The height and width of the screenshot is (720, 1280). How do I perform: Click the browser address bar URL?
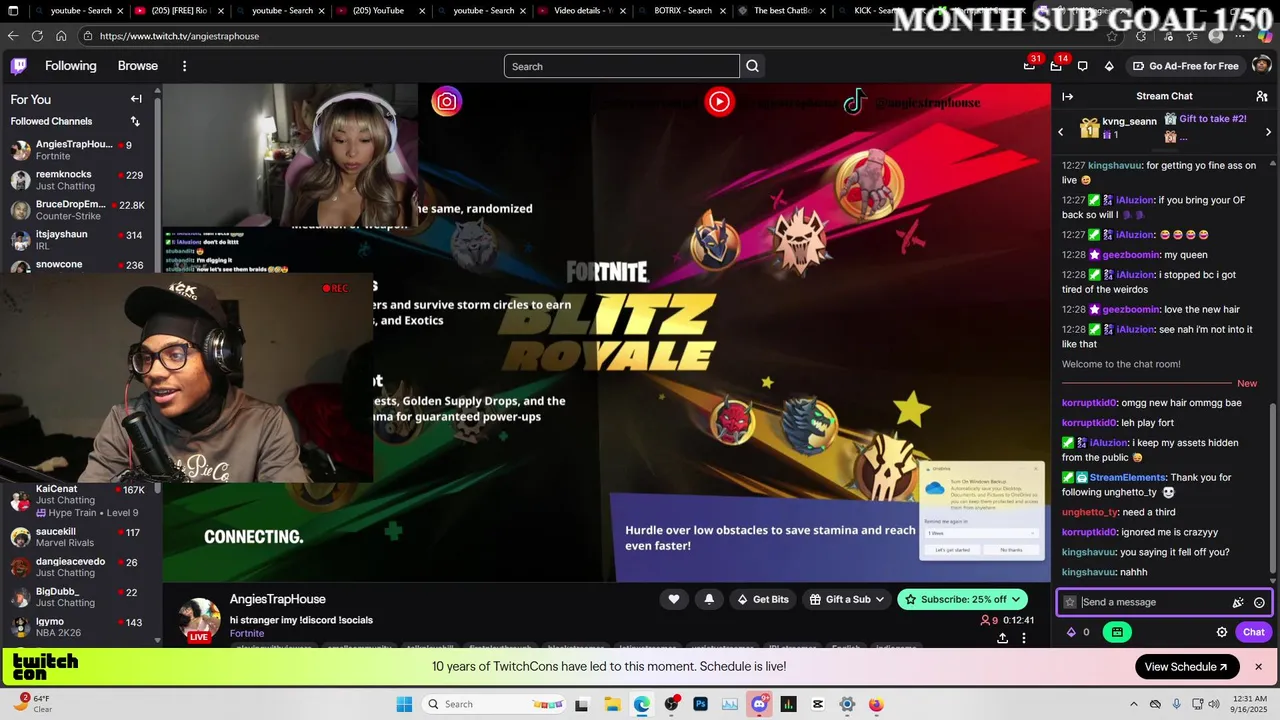point(179,36)
